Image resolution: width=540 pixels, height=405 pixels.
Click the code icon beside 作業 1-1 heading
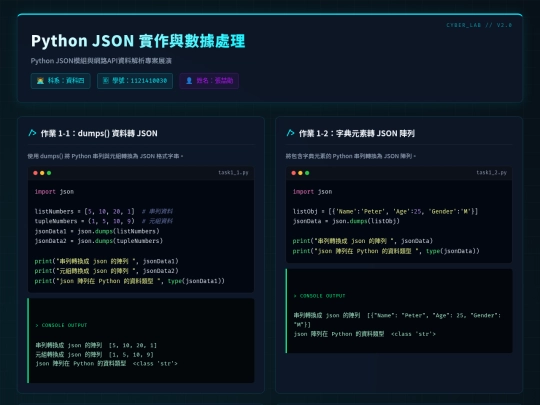coord(32,133)
